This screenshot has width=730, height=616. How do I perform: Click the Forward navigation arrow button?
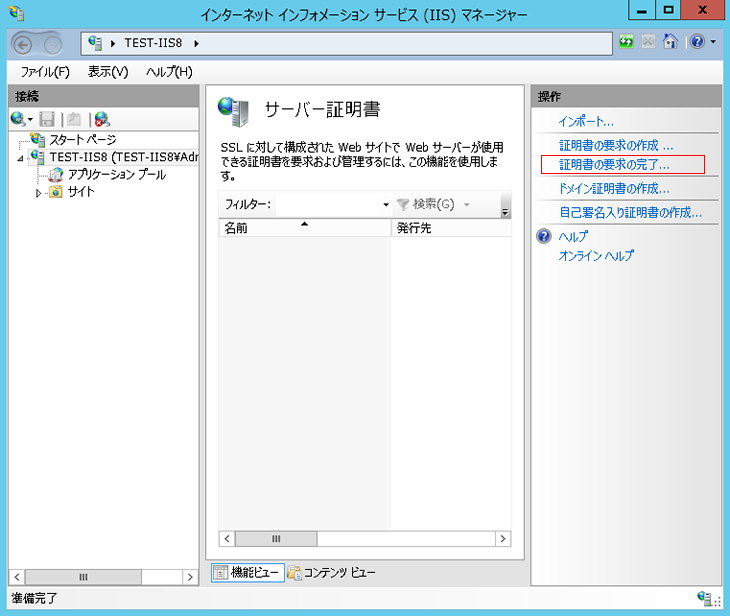pyautogui.click(x=53, y=45)
